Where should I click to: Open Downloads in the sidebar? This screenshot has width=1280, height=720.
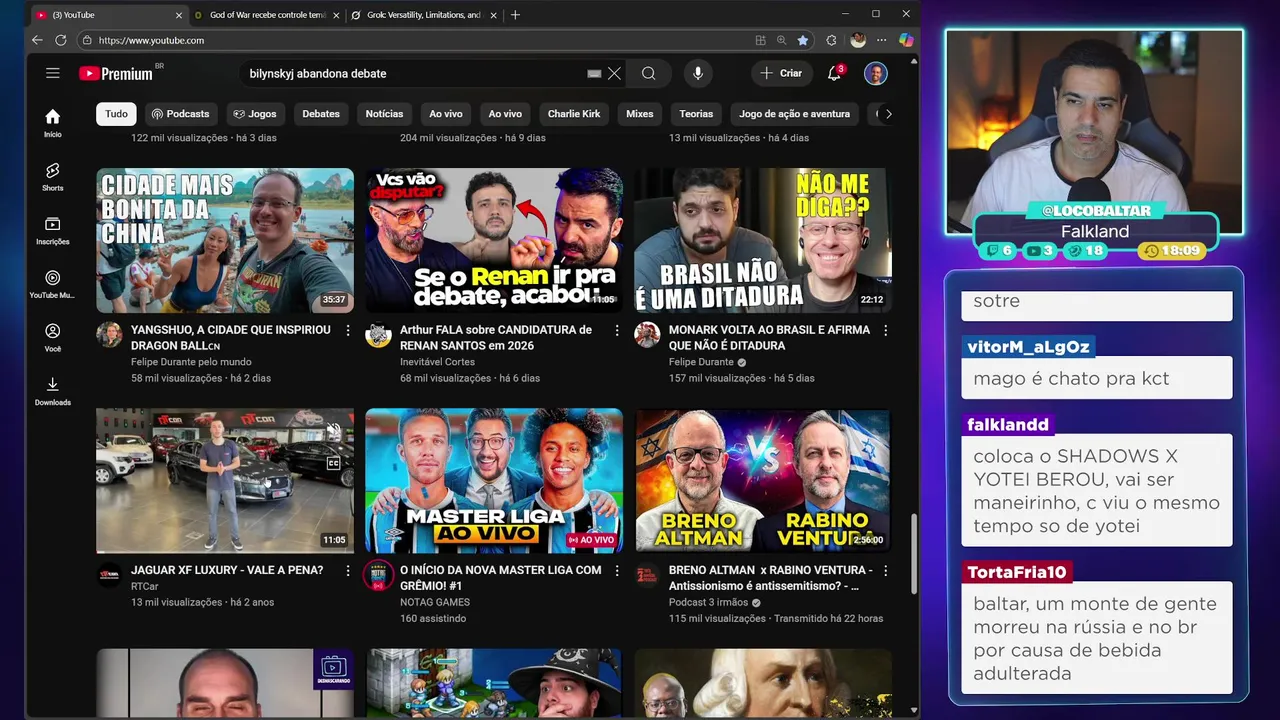pyautogui.click(x=53, y=391)
